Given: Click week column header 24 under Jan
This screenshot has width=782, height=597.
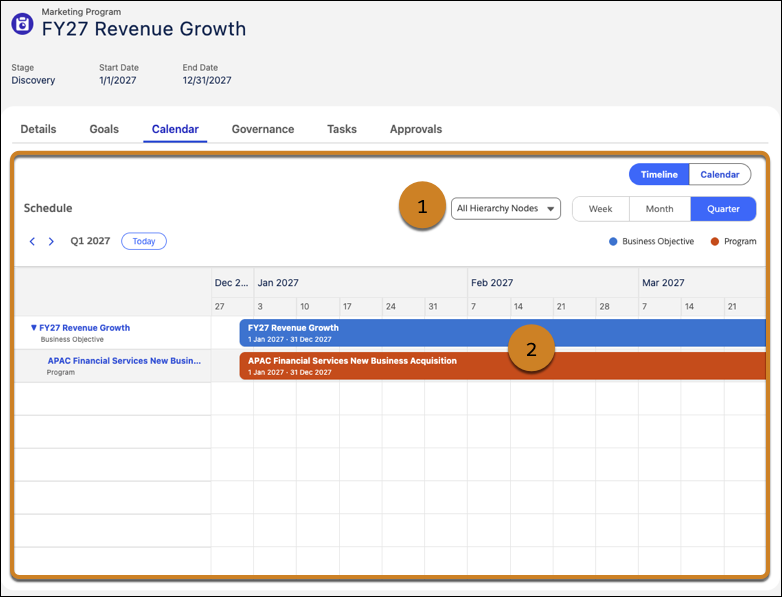Looking at the screenshot, I should pyautogui.click(x=391, y=306).
